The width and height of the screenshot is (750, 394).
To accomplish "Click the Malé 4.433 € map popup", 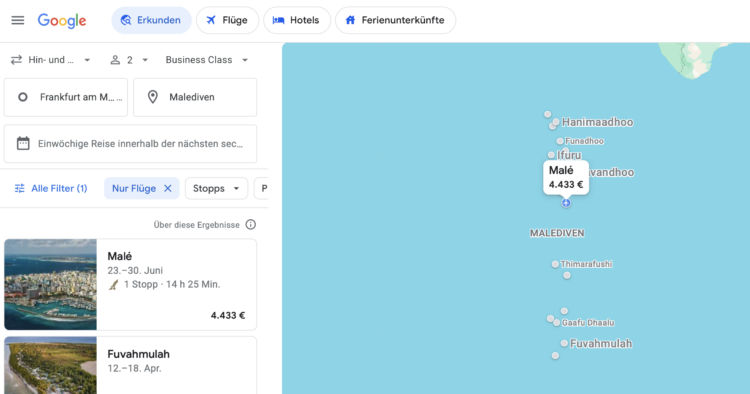I will pyautogui.click(x=566, y=177).
